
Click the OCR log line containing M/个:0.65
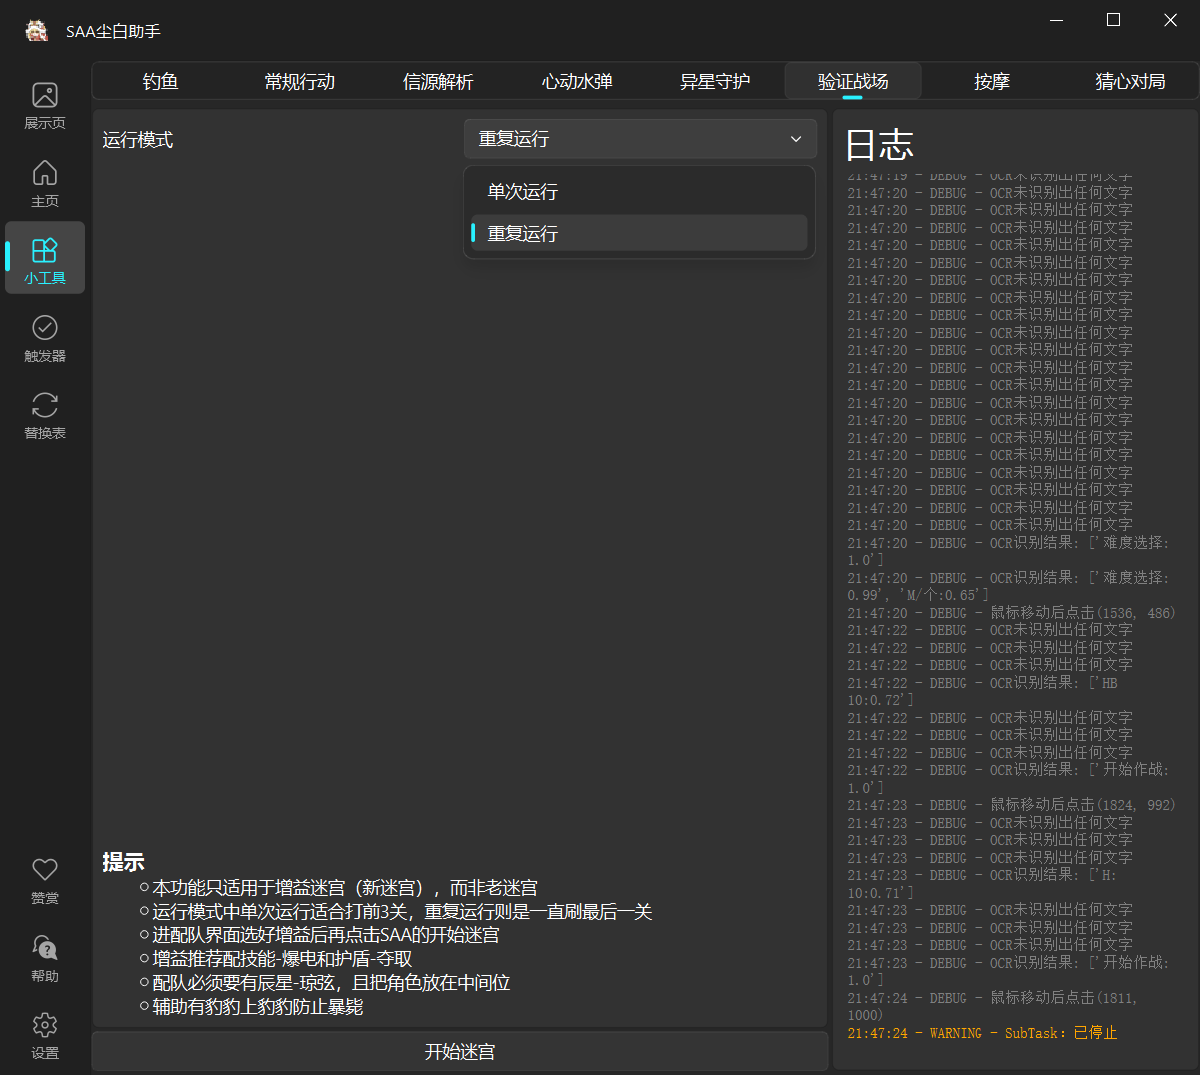[x=1008, y=586]
